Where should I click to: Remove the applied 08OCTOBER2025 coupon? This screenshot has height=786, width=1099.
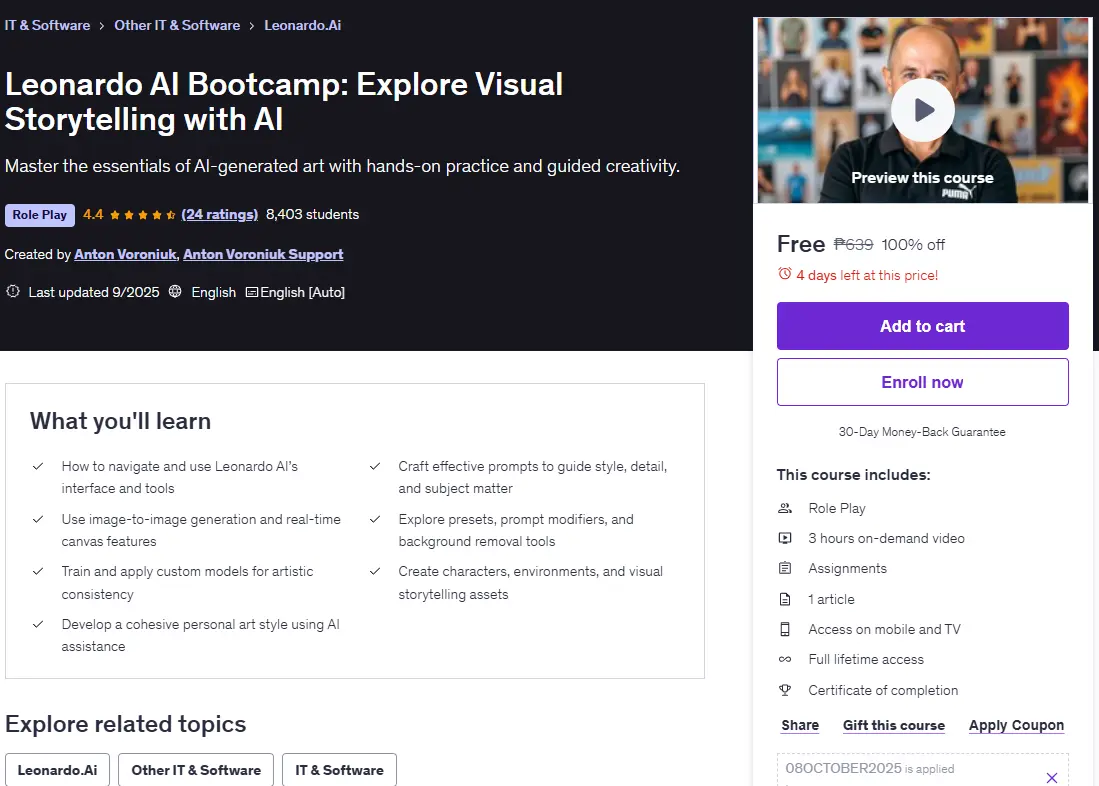tap(1051, 778)
